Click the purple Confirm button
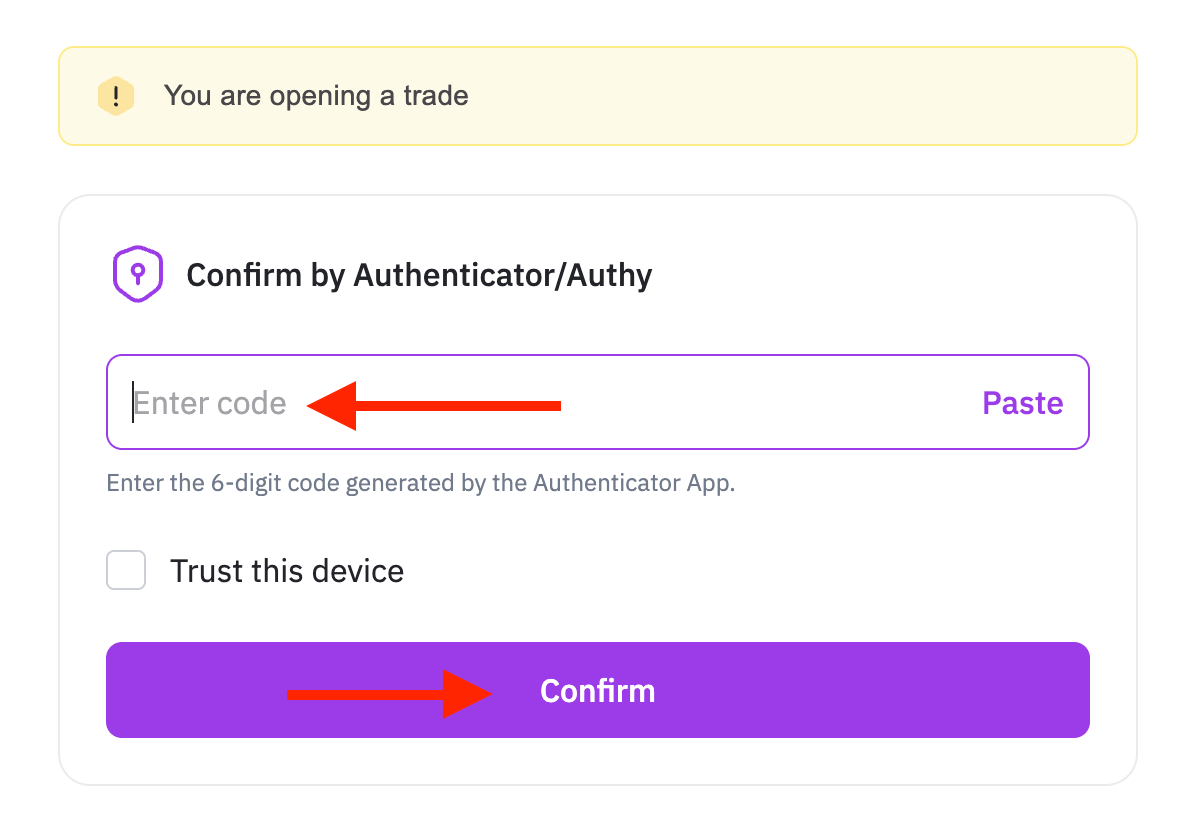Viewport: 1178px width, 818px height. pos(598,690)
